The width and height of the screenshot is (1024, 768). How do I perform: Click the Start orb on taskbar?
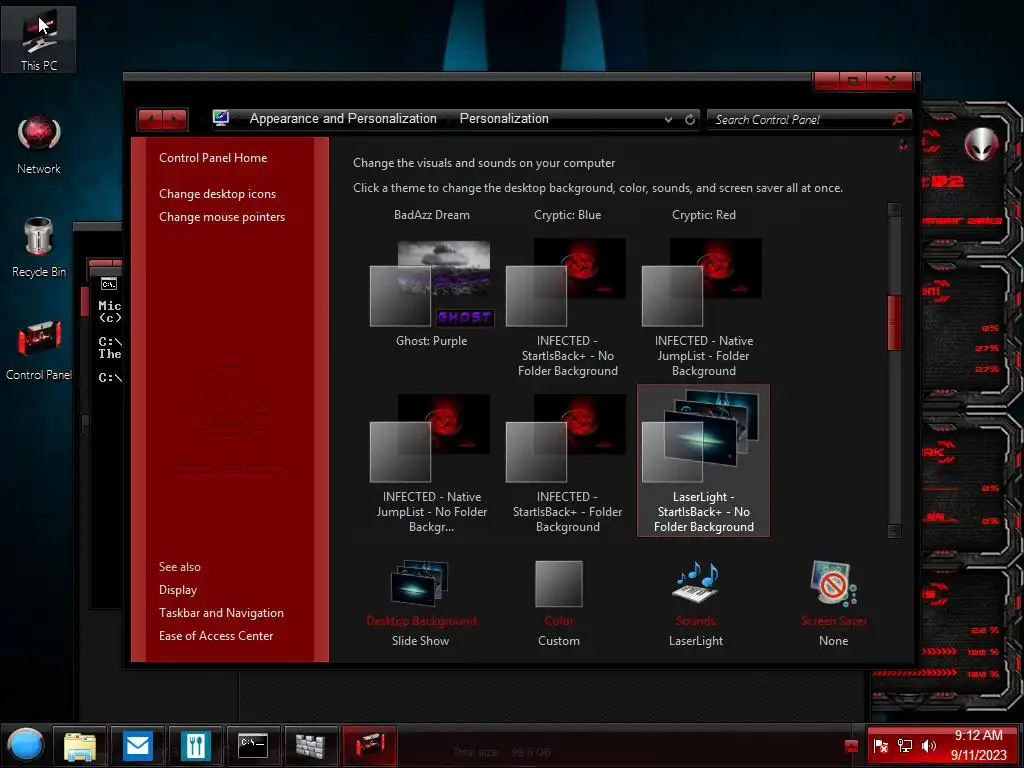pyautogui.click(x=25, y=745)
